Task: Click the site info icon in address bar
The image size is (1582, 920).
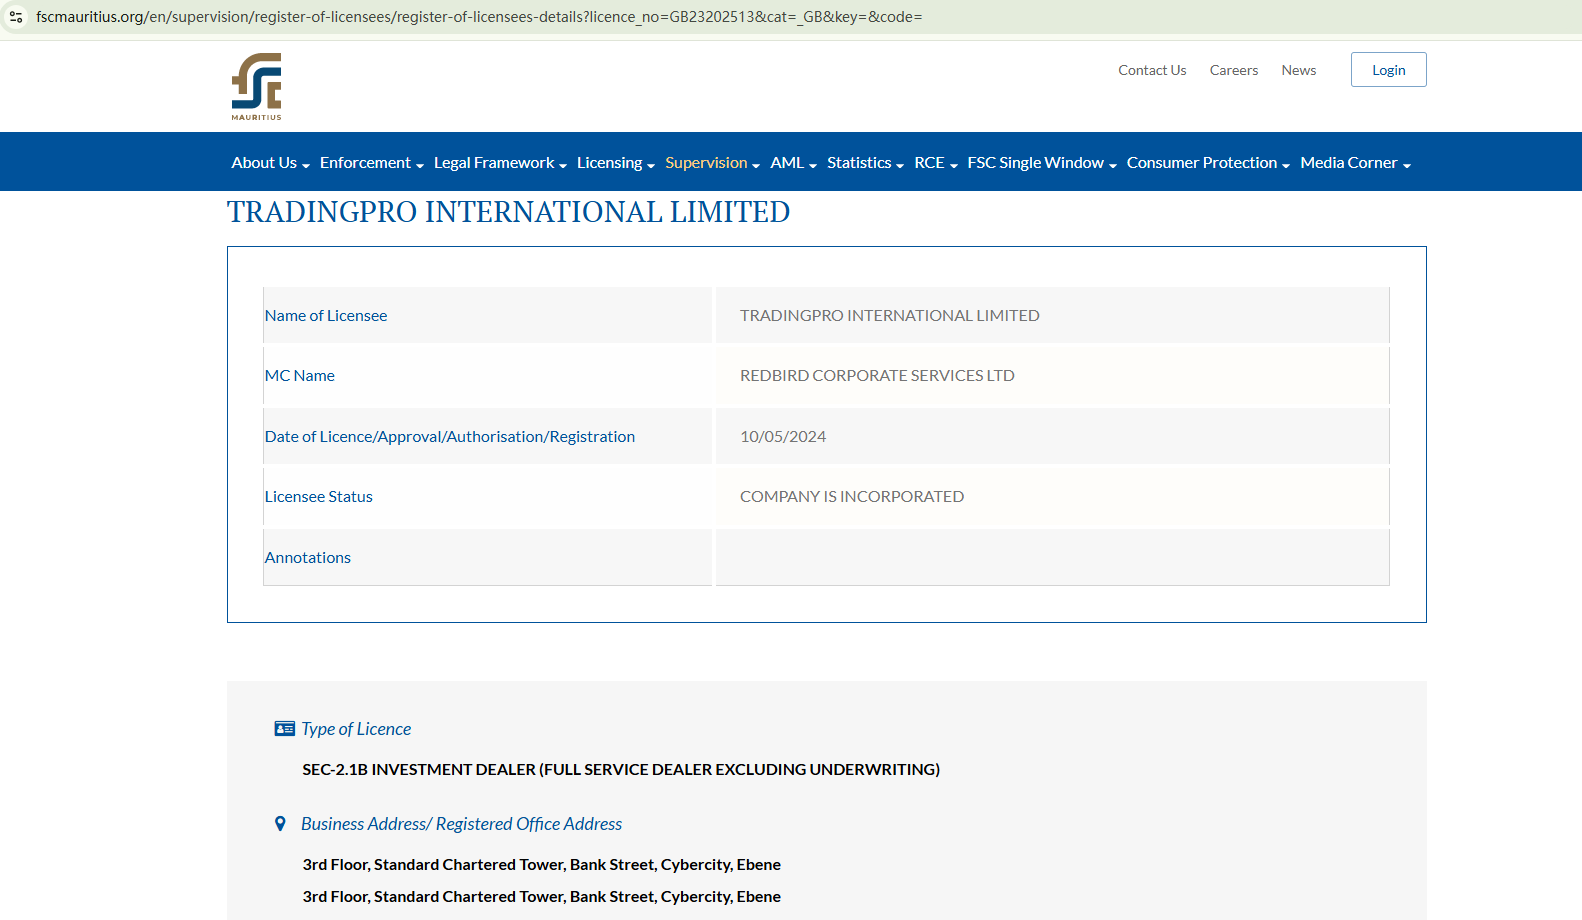Action: [x=16, y=17]
